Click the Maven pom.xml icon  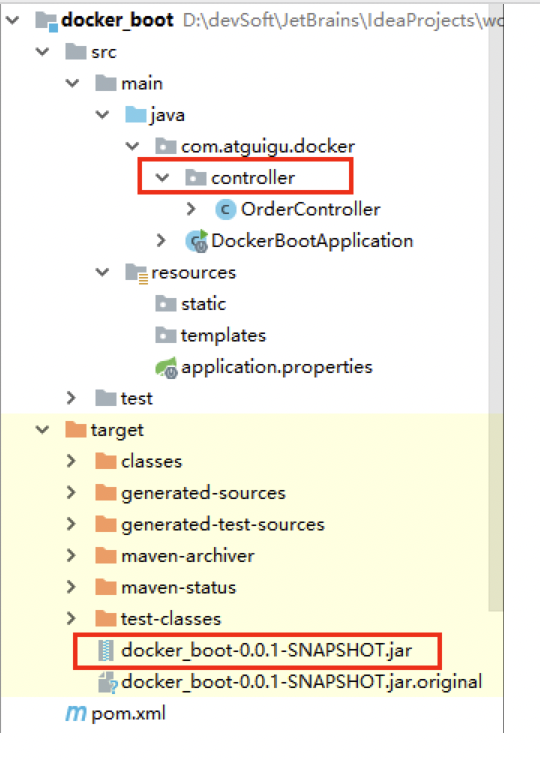pos(76,713)
